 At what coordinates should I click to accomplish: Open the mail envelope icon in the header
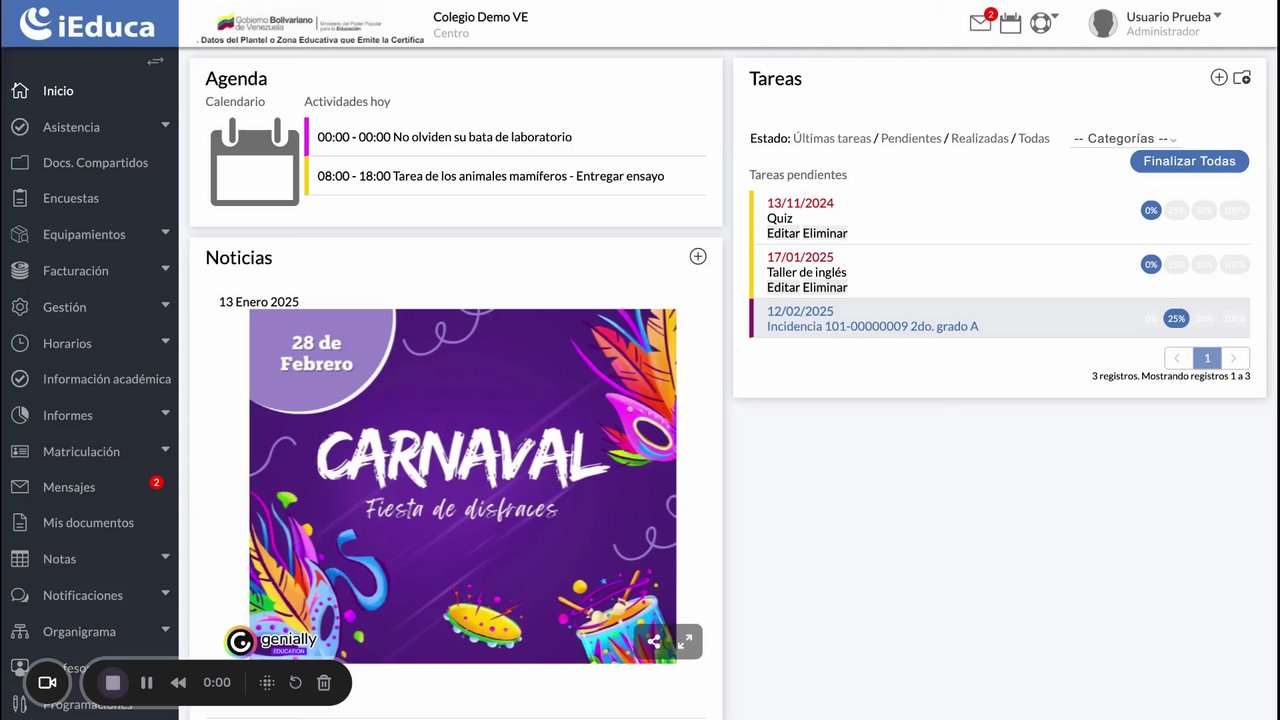980,23
